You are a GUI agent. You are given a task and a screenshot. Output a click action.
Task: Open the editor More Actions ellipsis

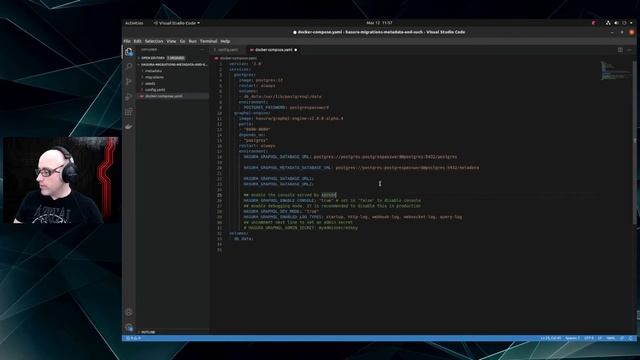click(630, 50)
